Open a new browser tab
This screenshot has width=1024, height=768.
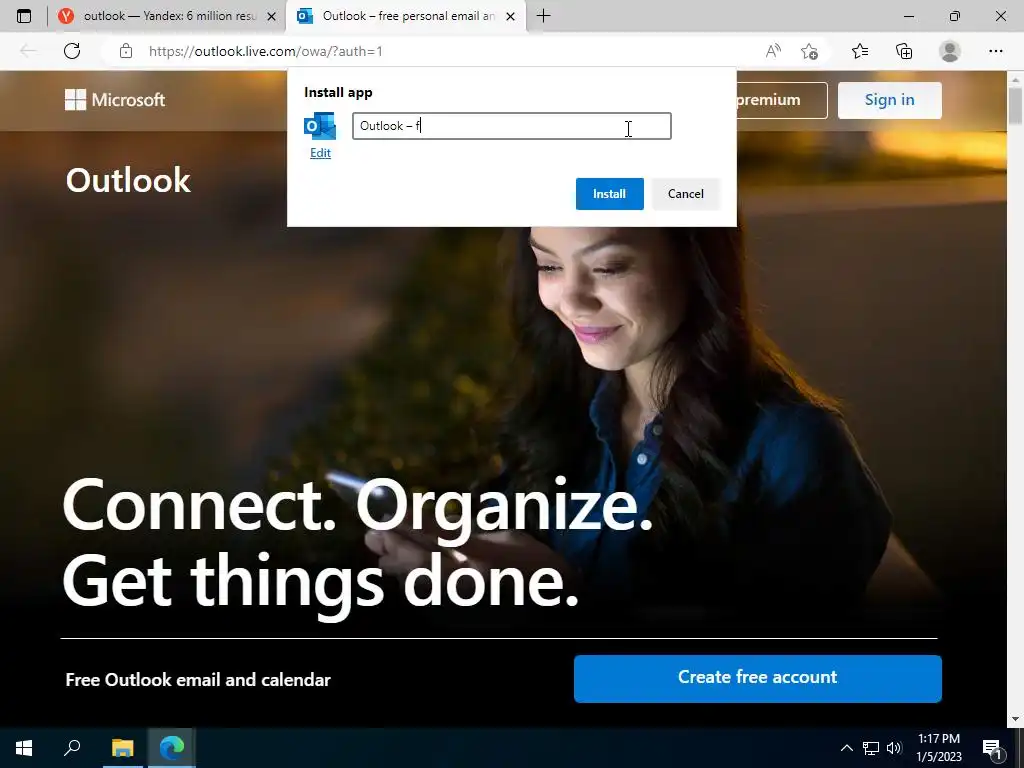[543, 16]
